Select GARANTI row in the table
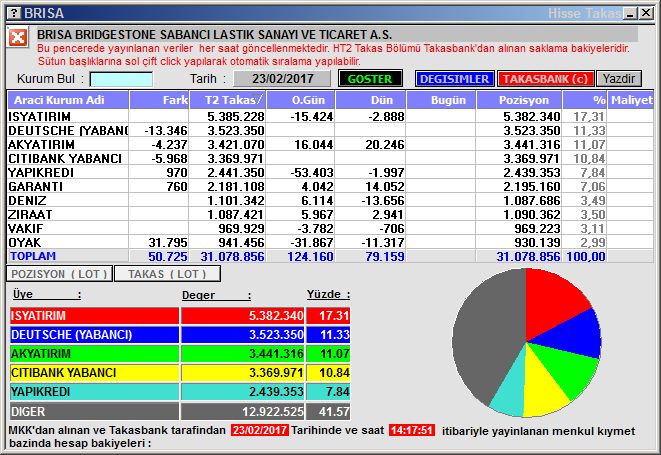The width and height of the screenshot is (661, 455). (x=330, y=186)
